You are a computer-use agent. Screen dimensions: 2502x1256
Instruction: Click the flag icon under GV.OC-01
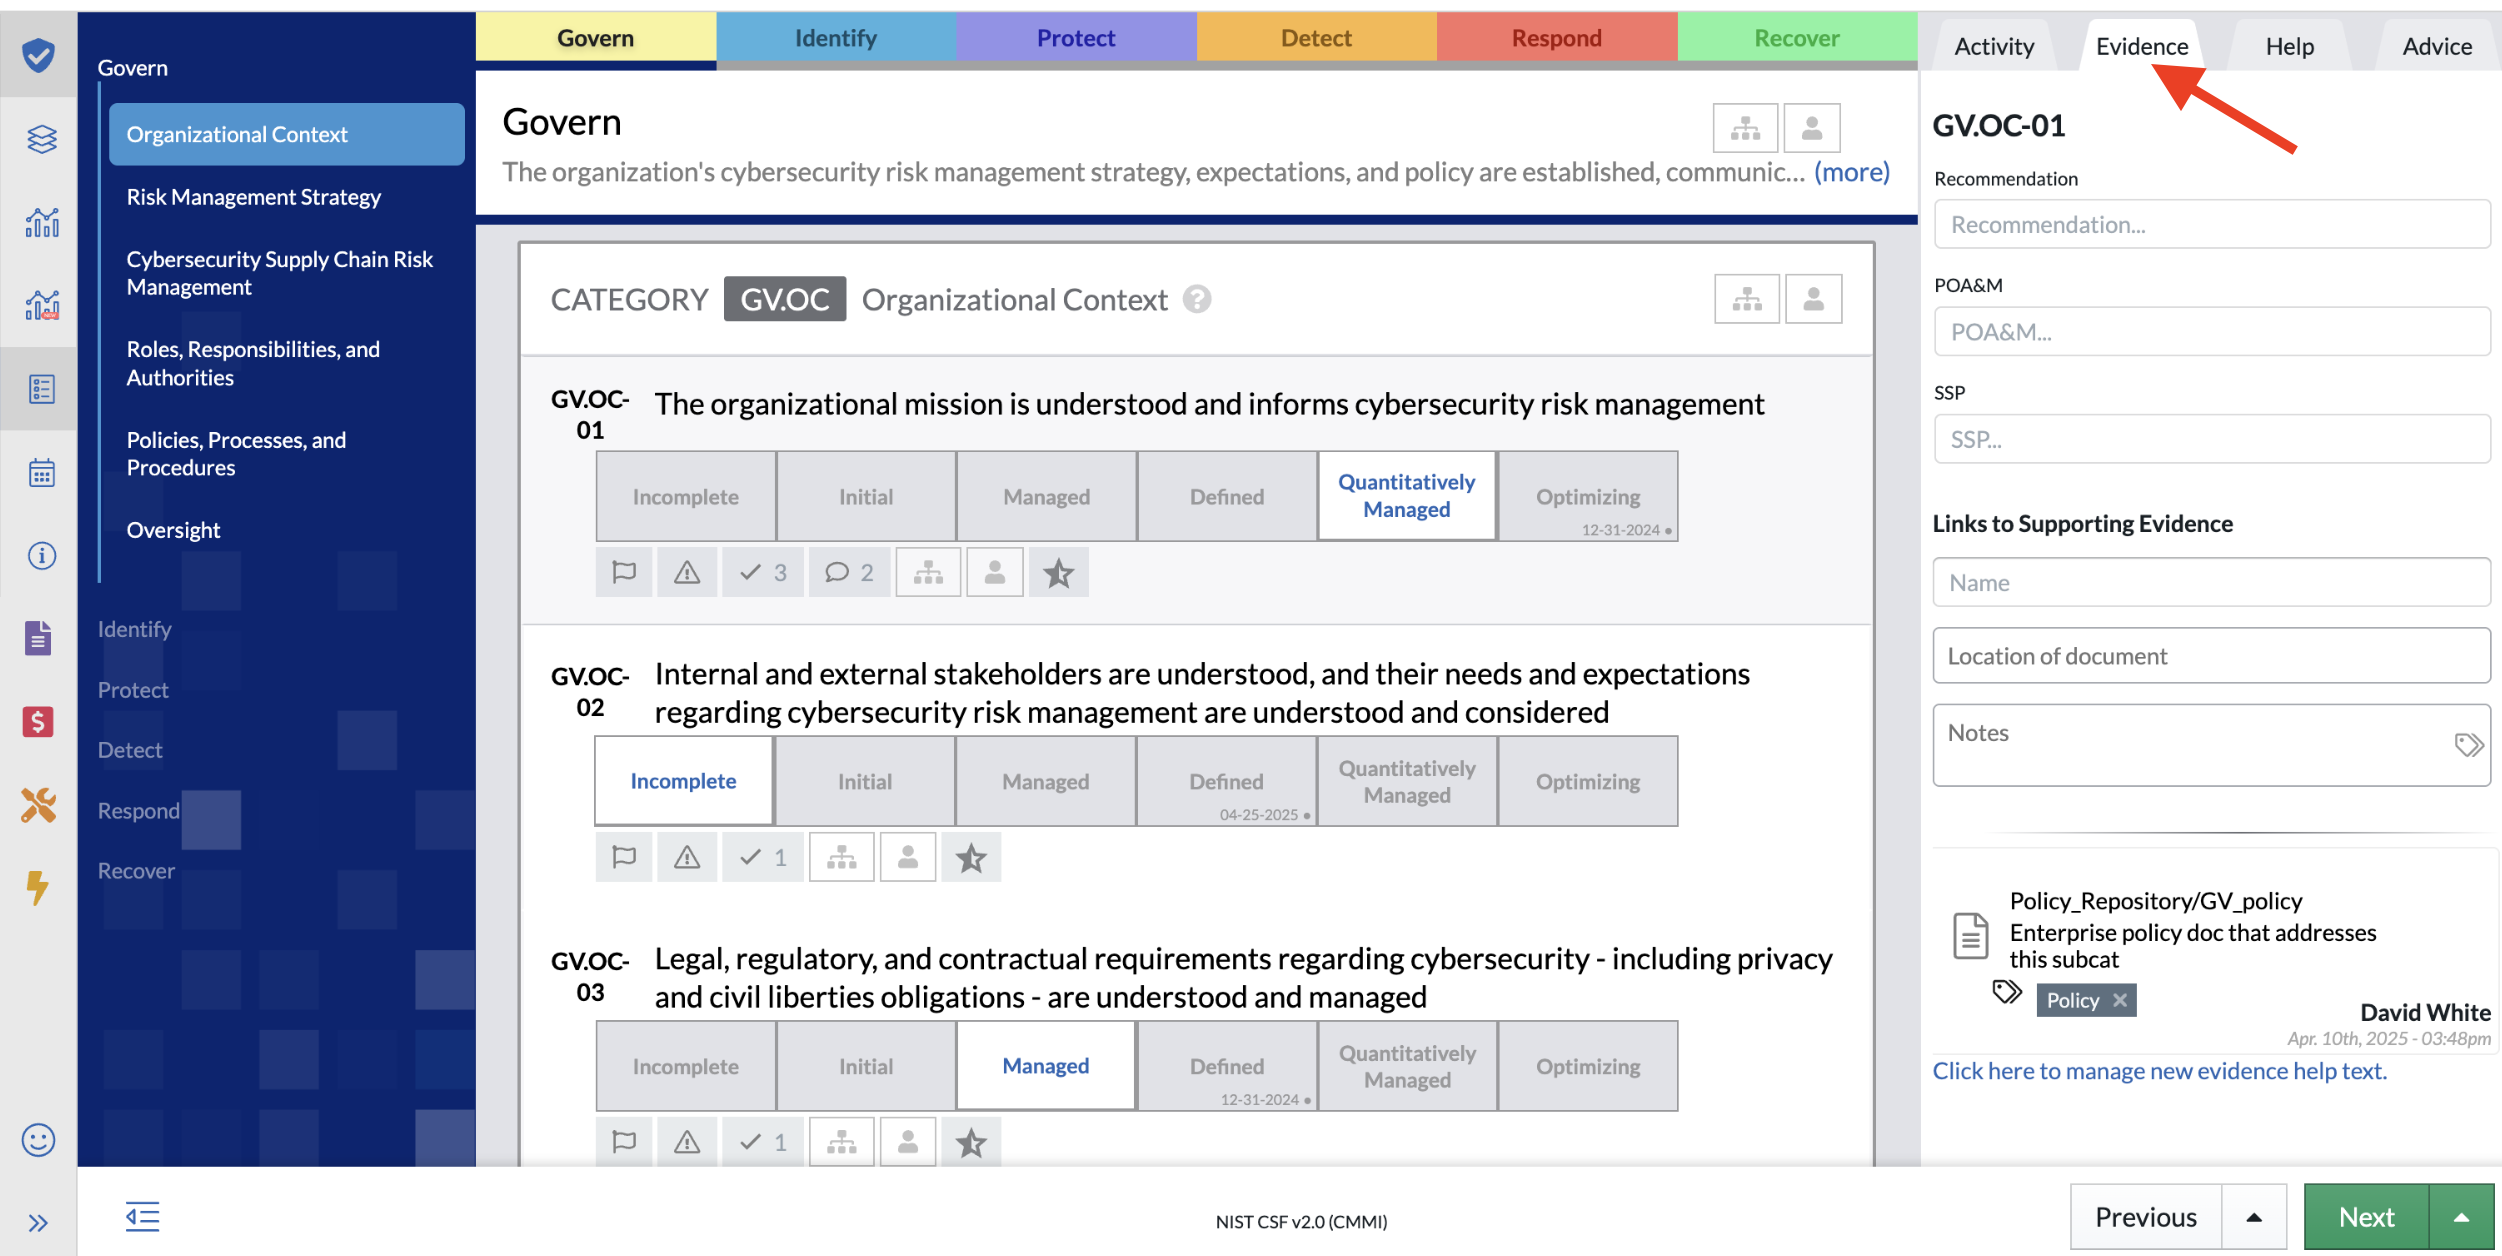click(624, 572)
